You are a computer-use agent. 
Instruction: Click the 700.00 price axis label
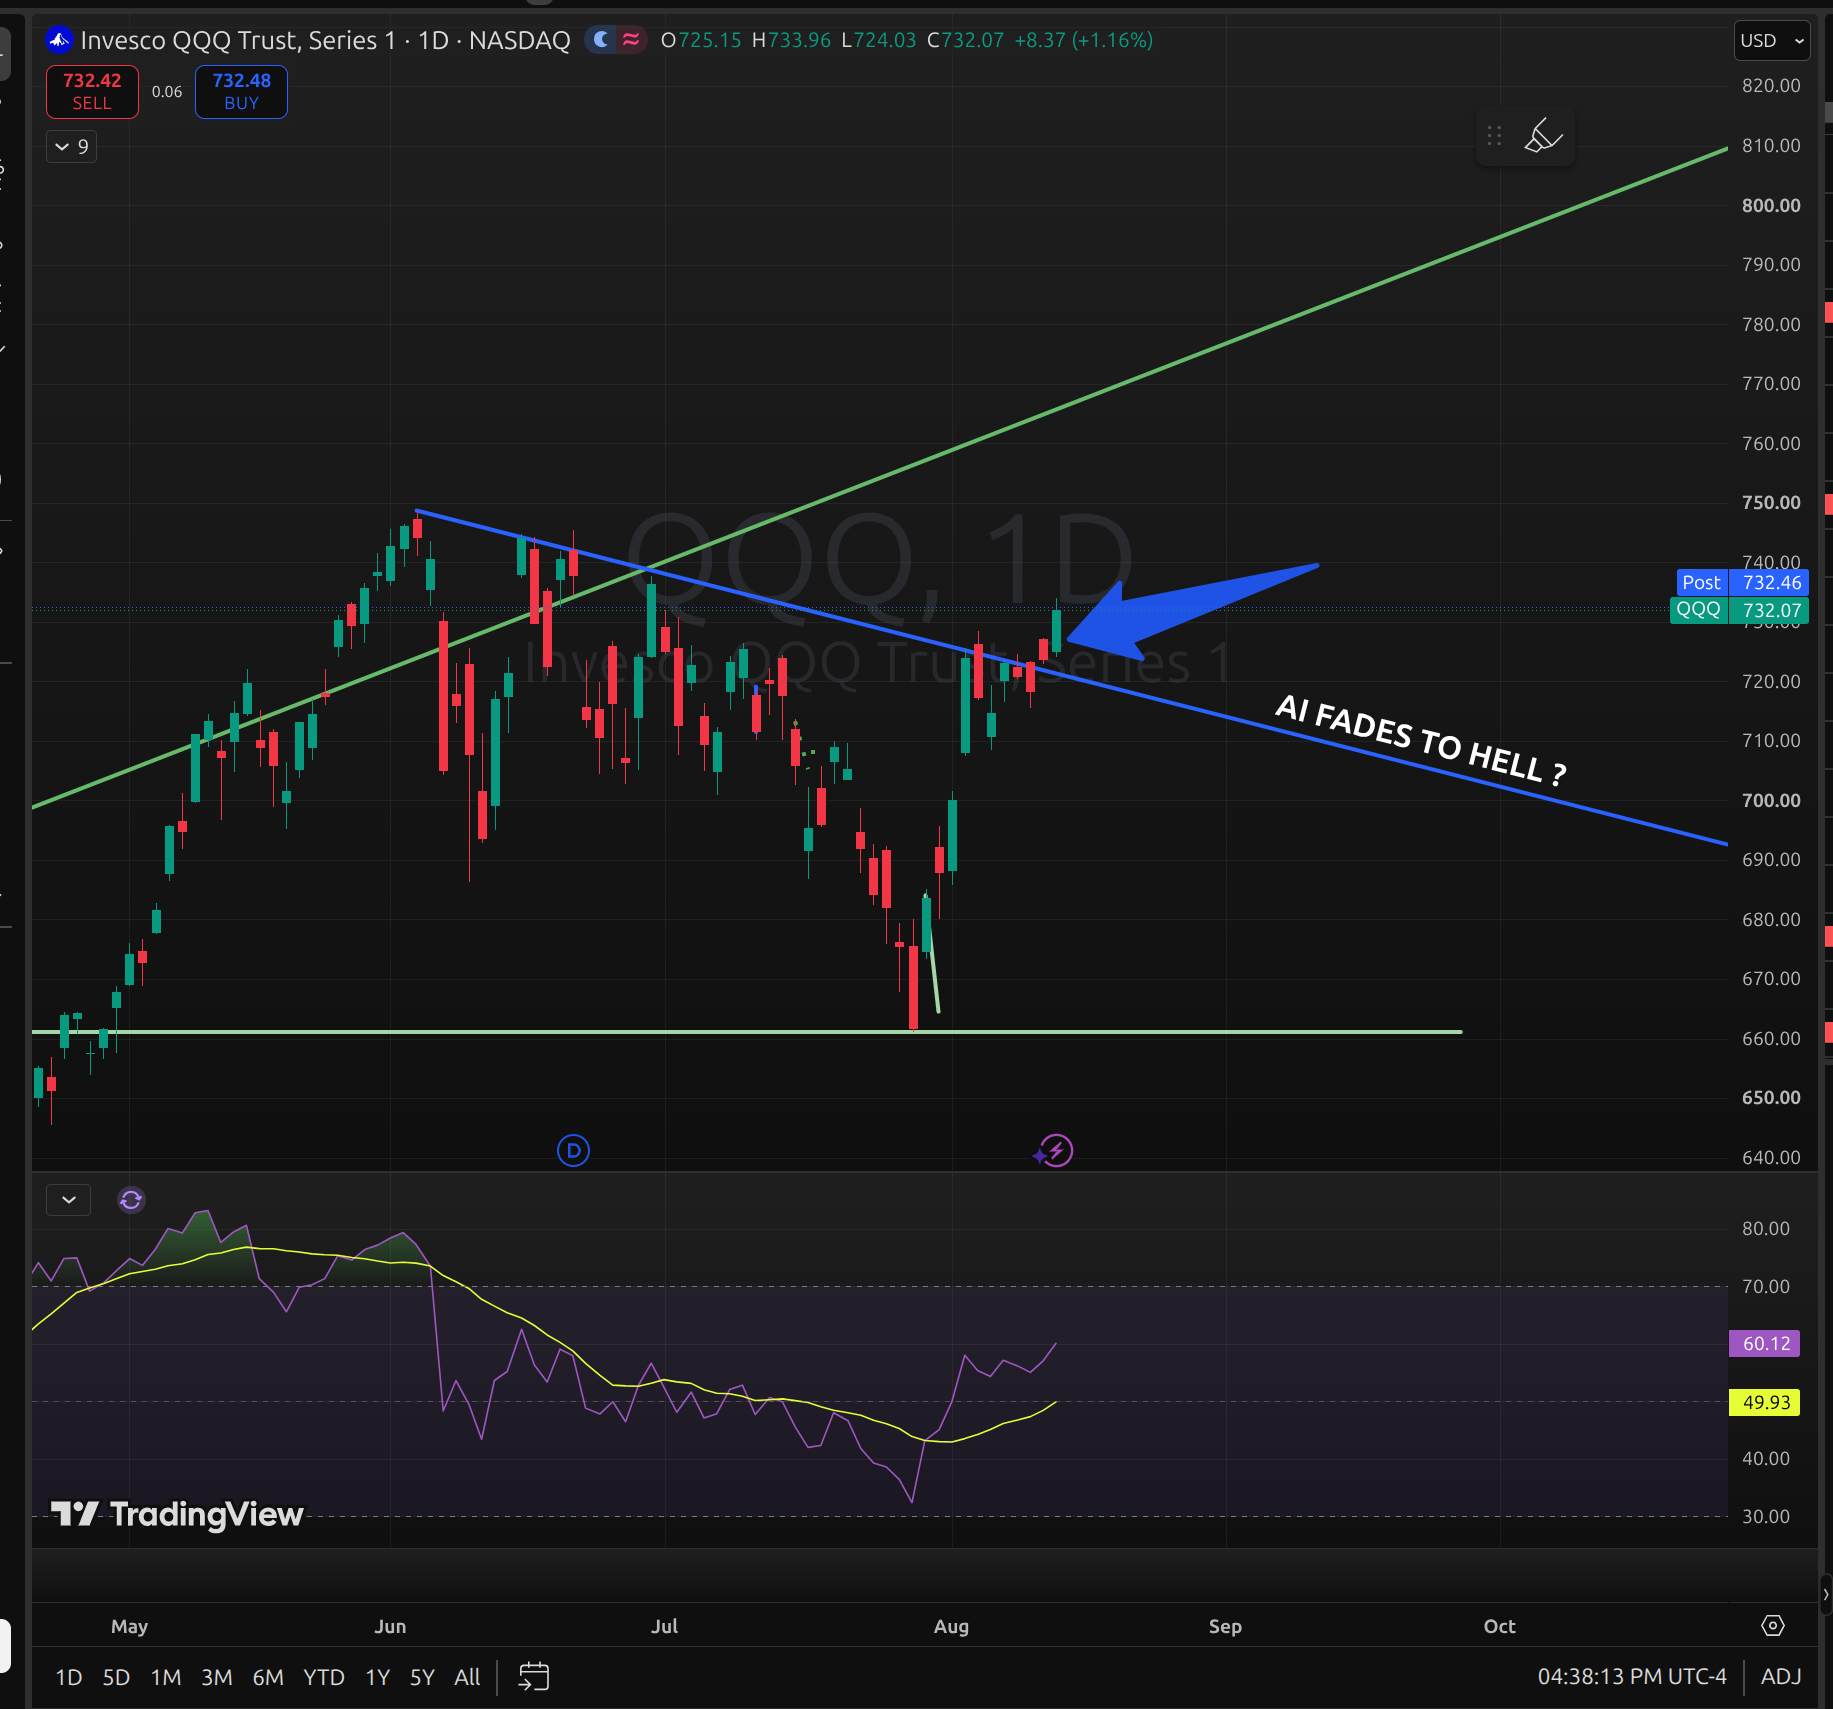click(1771, 800)
